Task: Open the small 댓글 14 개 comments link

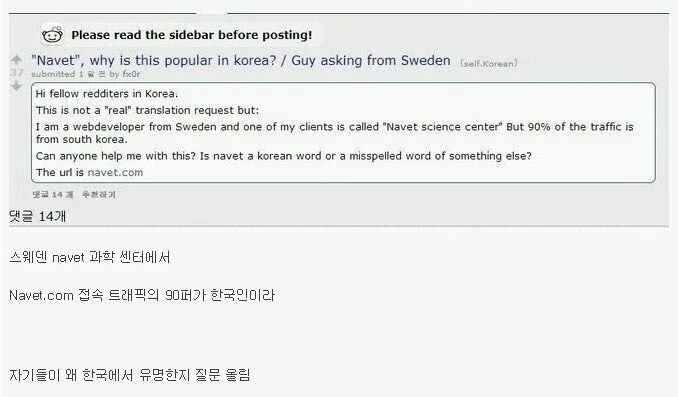Action: coord(53,195)
